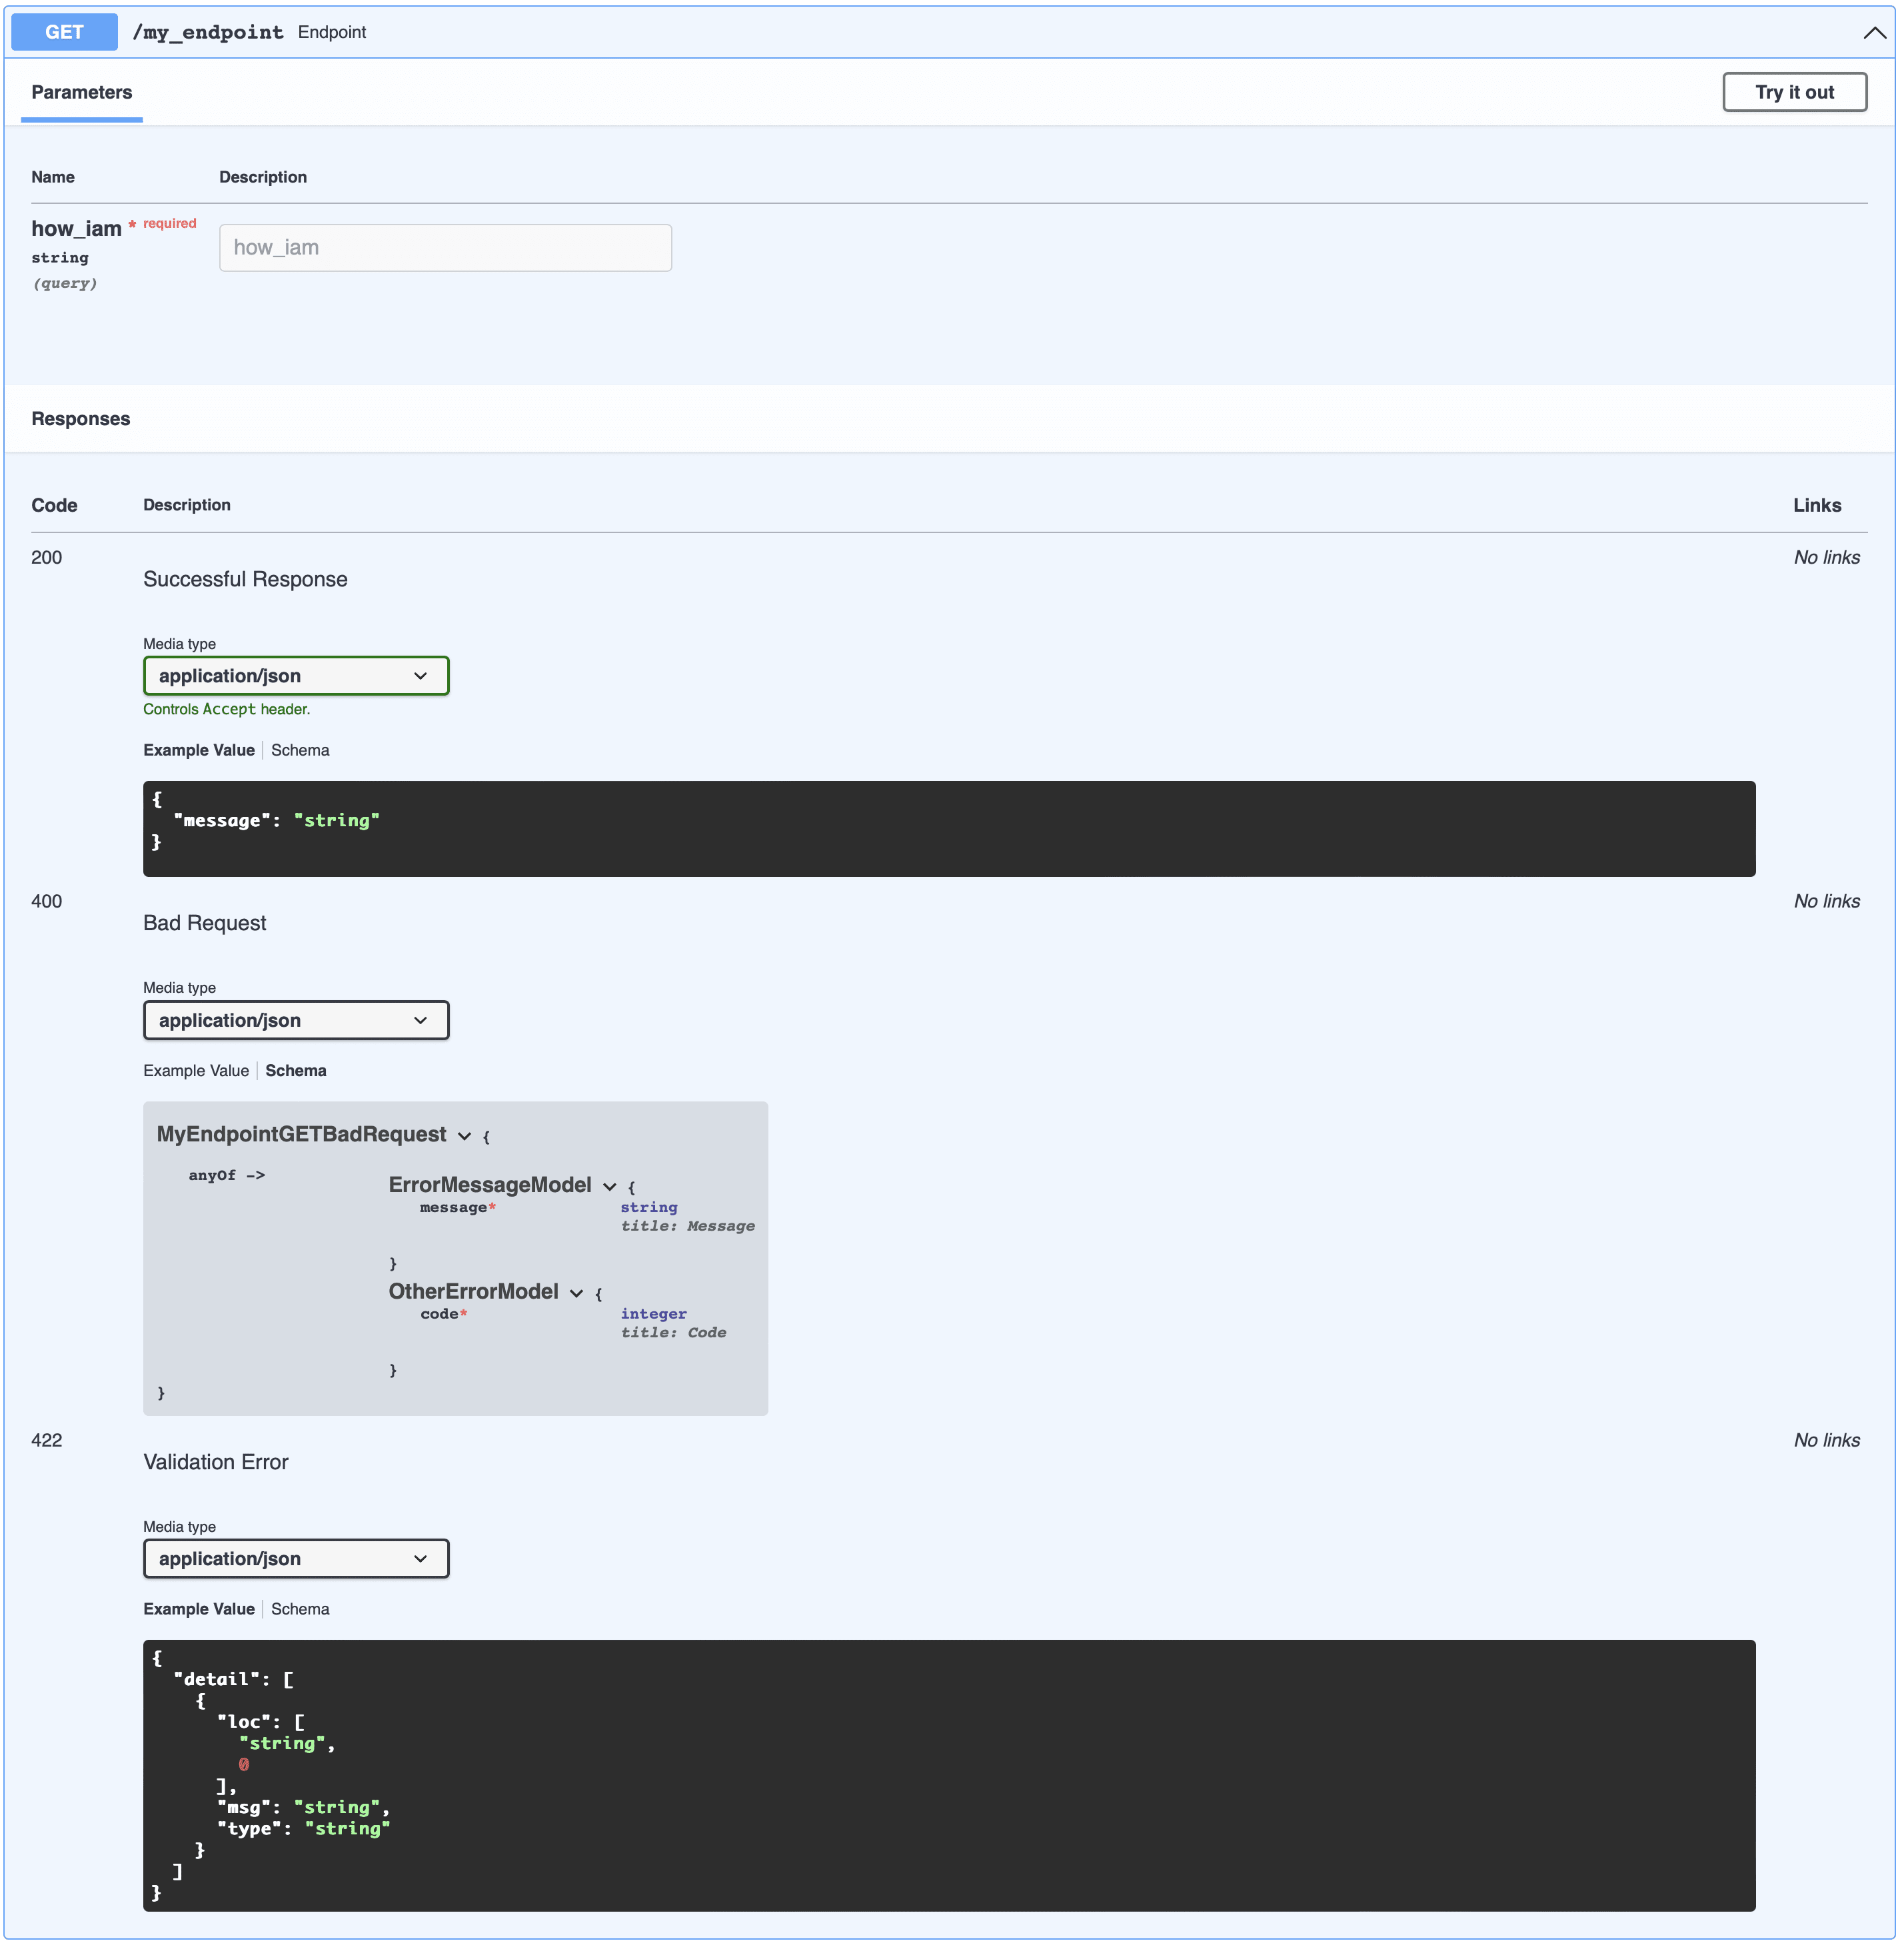Switch to Schema view for 422 response
The width and height of the screenshot is (1904, 1947).
pos(300,1608)
